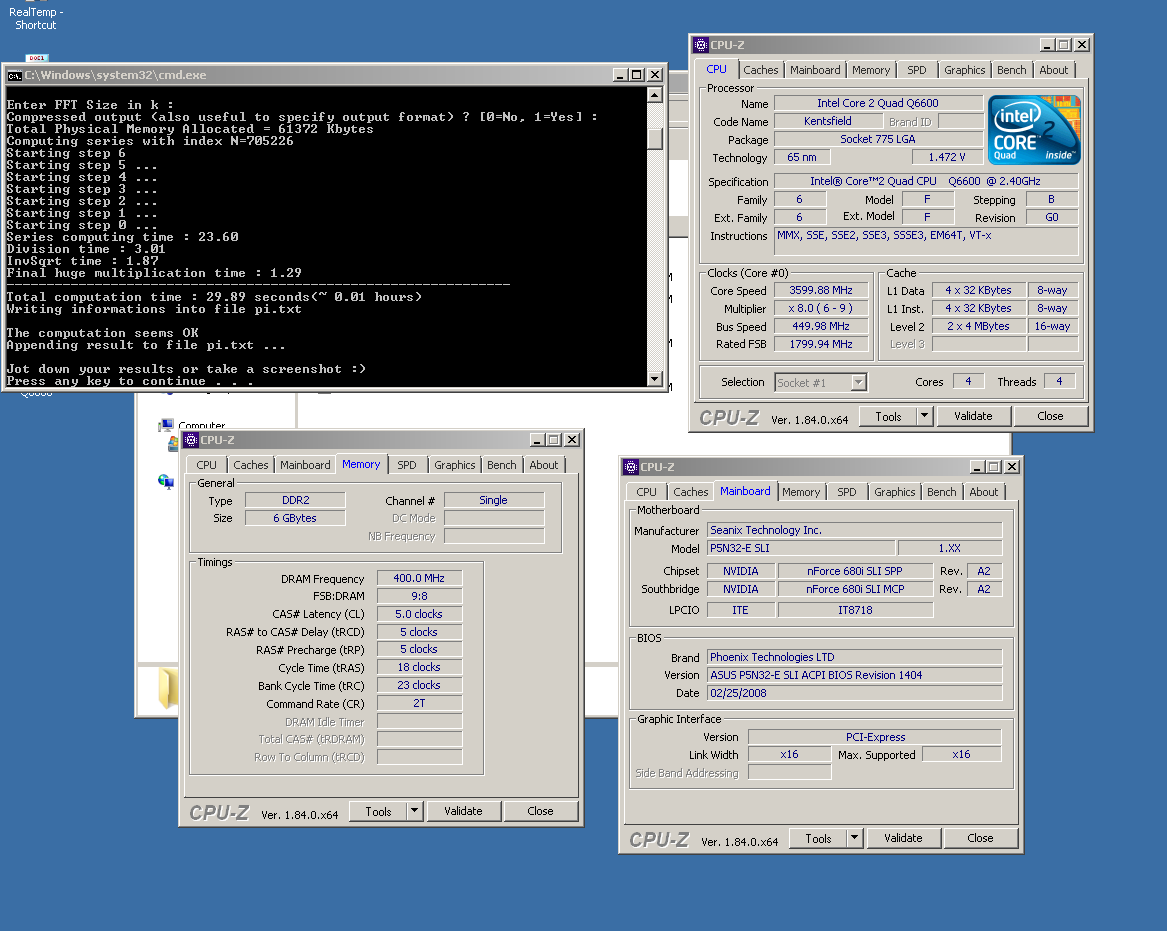Click Validate button in the Memory window
This screenshot has height=931, width=1167.
(x=464, y=811)
